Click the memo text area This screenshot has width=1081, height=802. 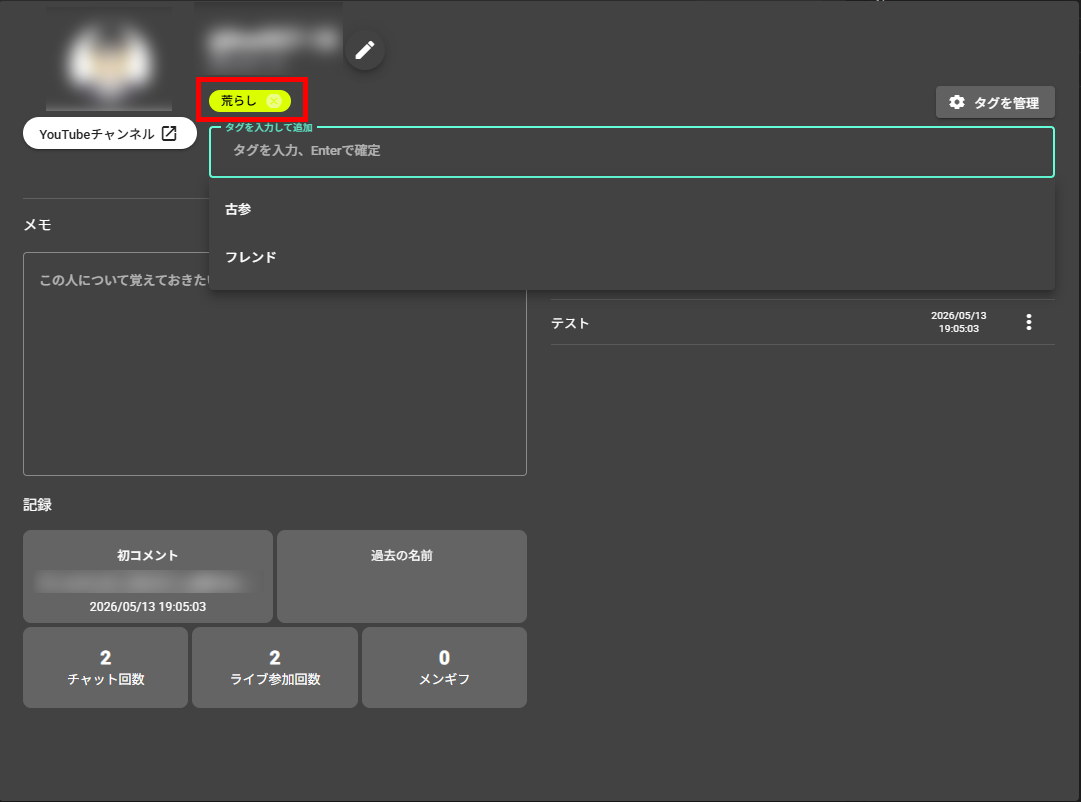[274, 363]
